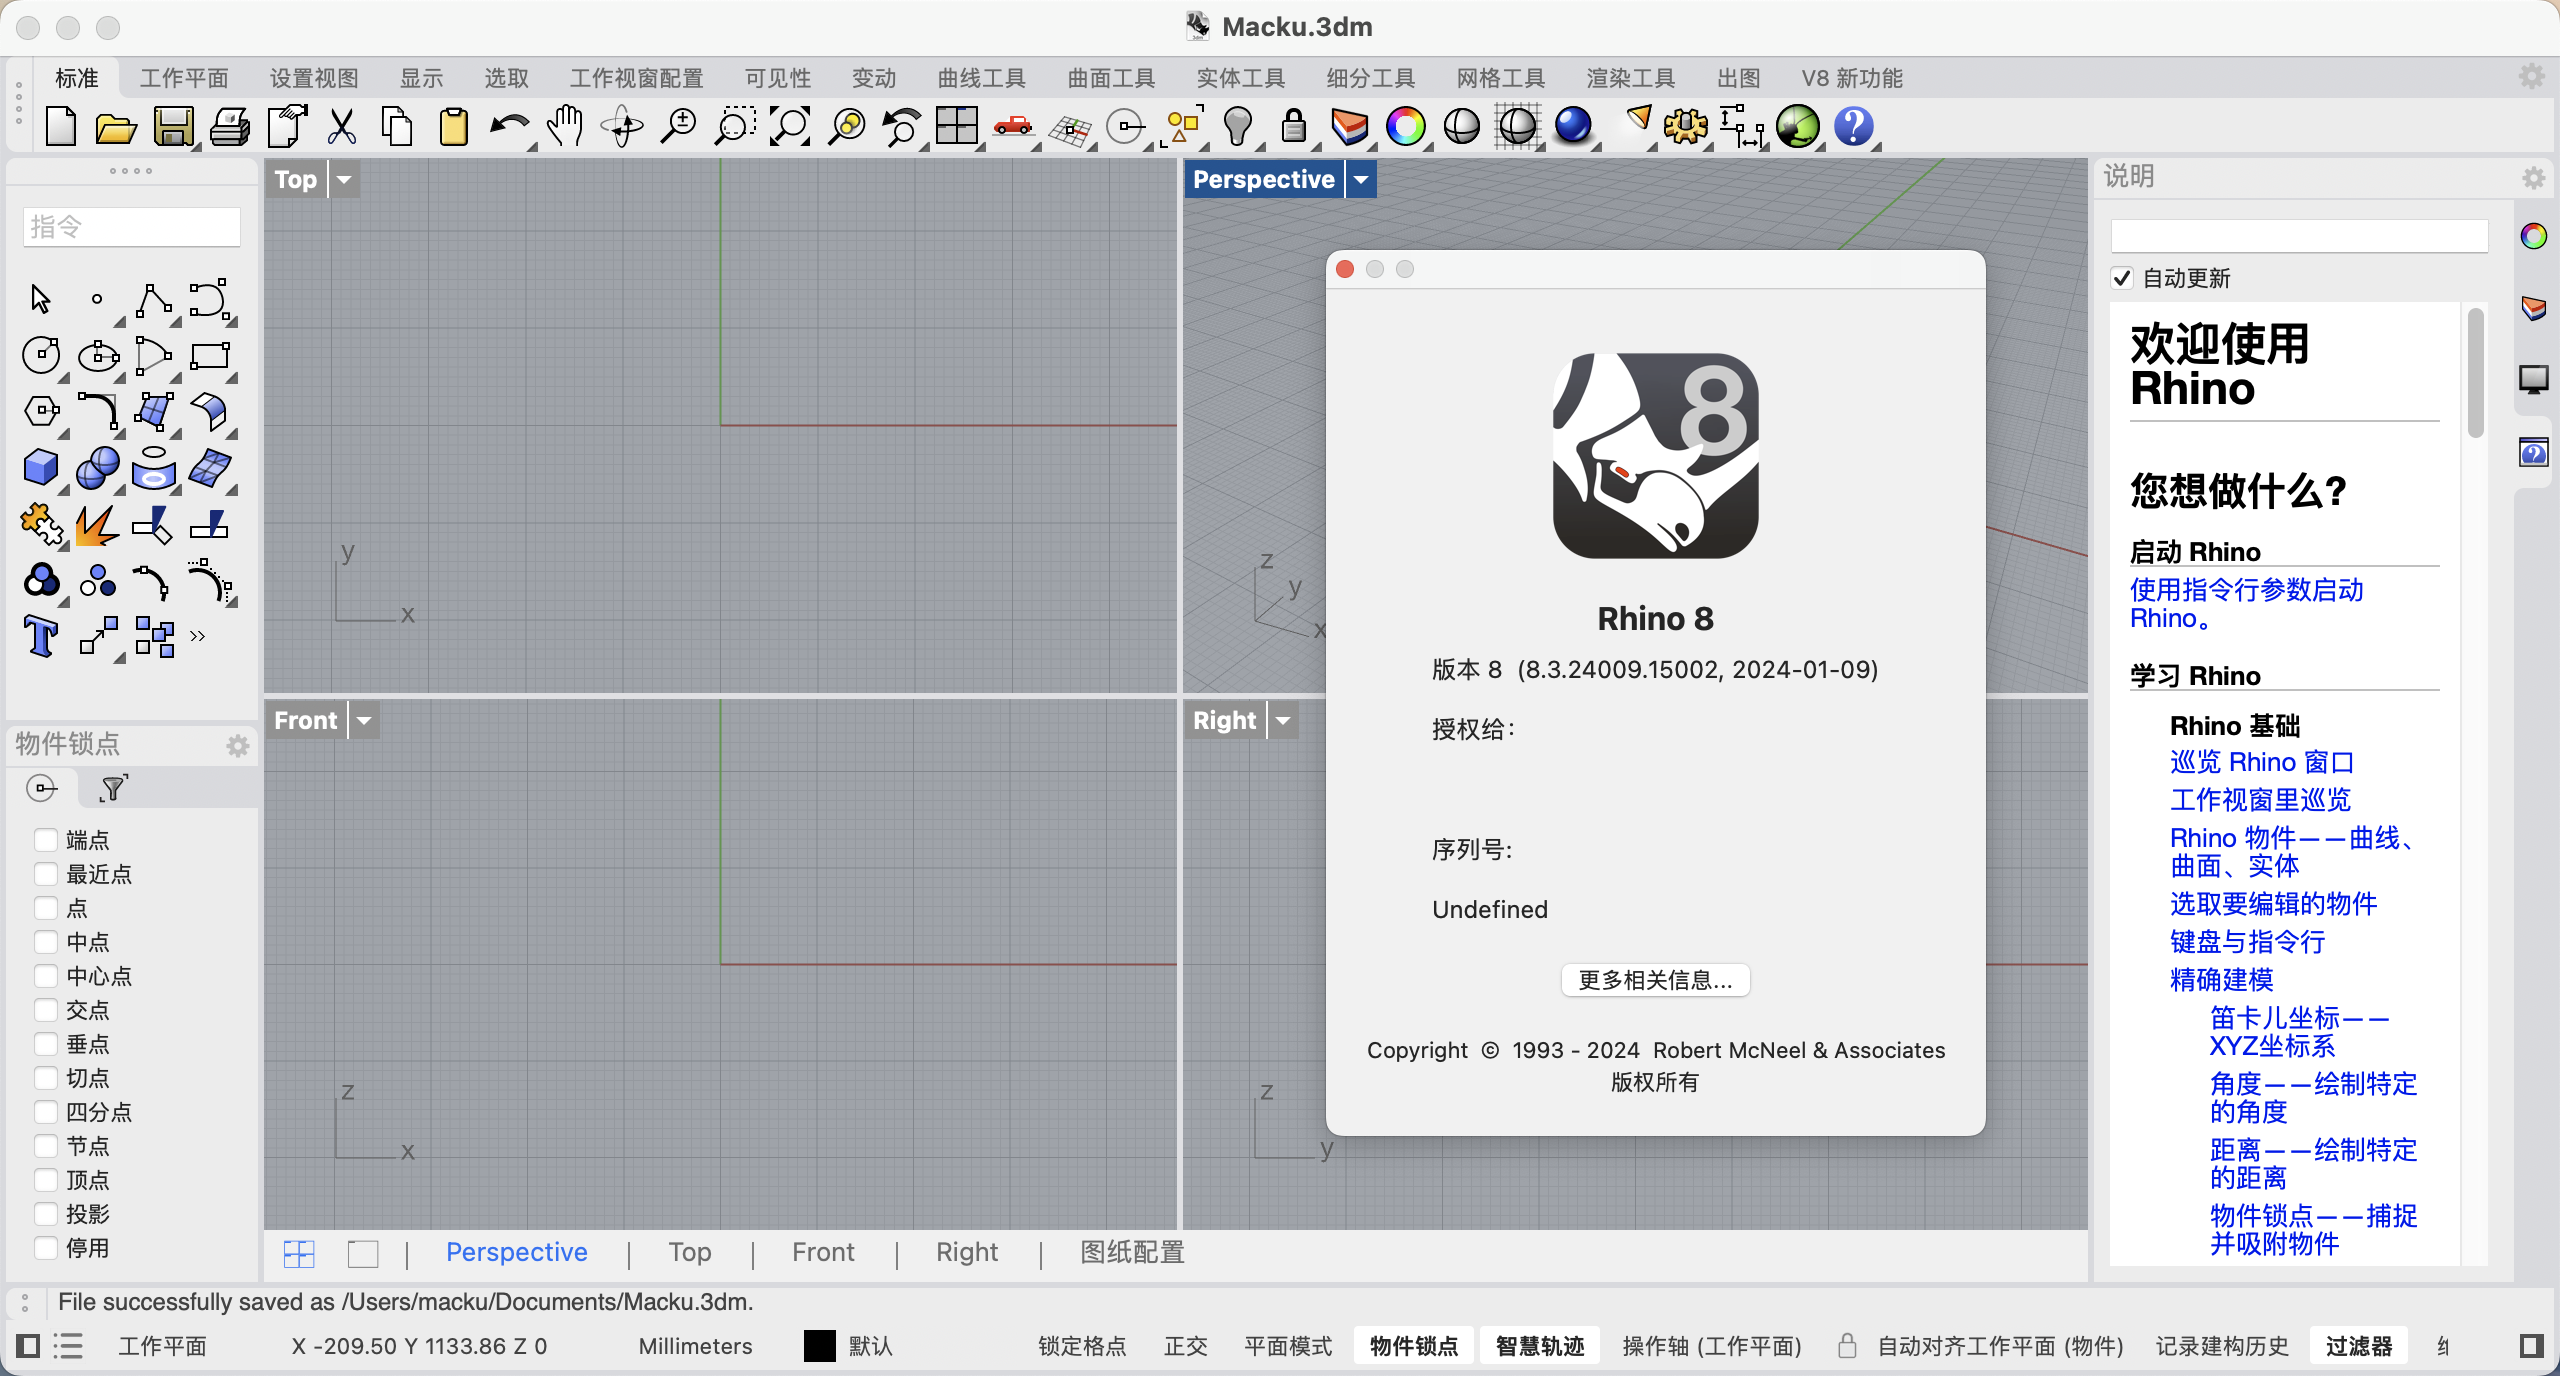Click the osnap filter funnel icon

coord(113,789)
